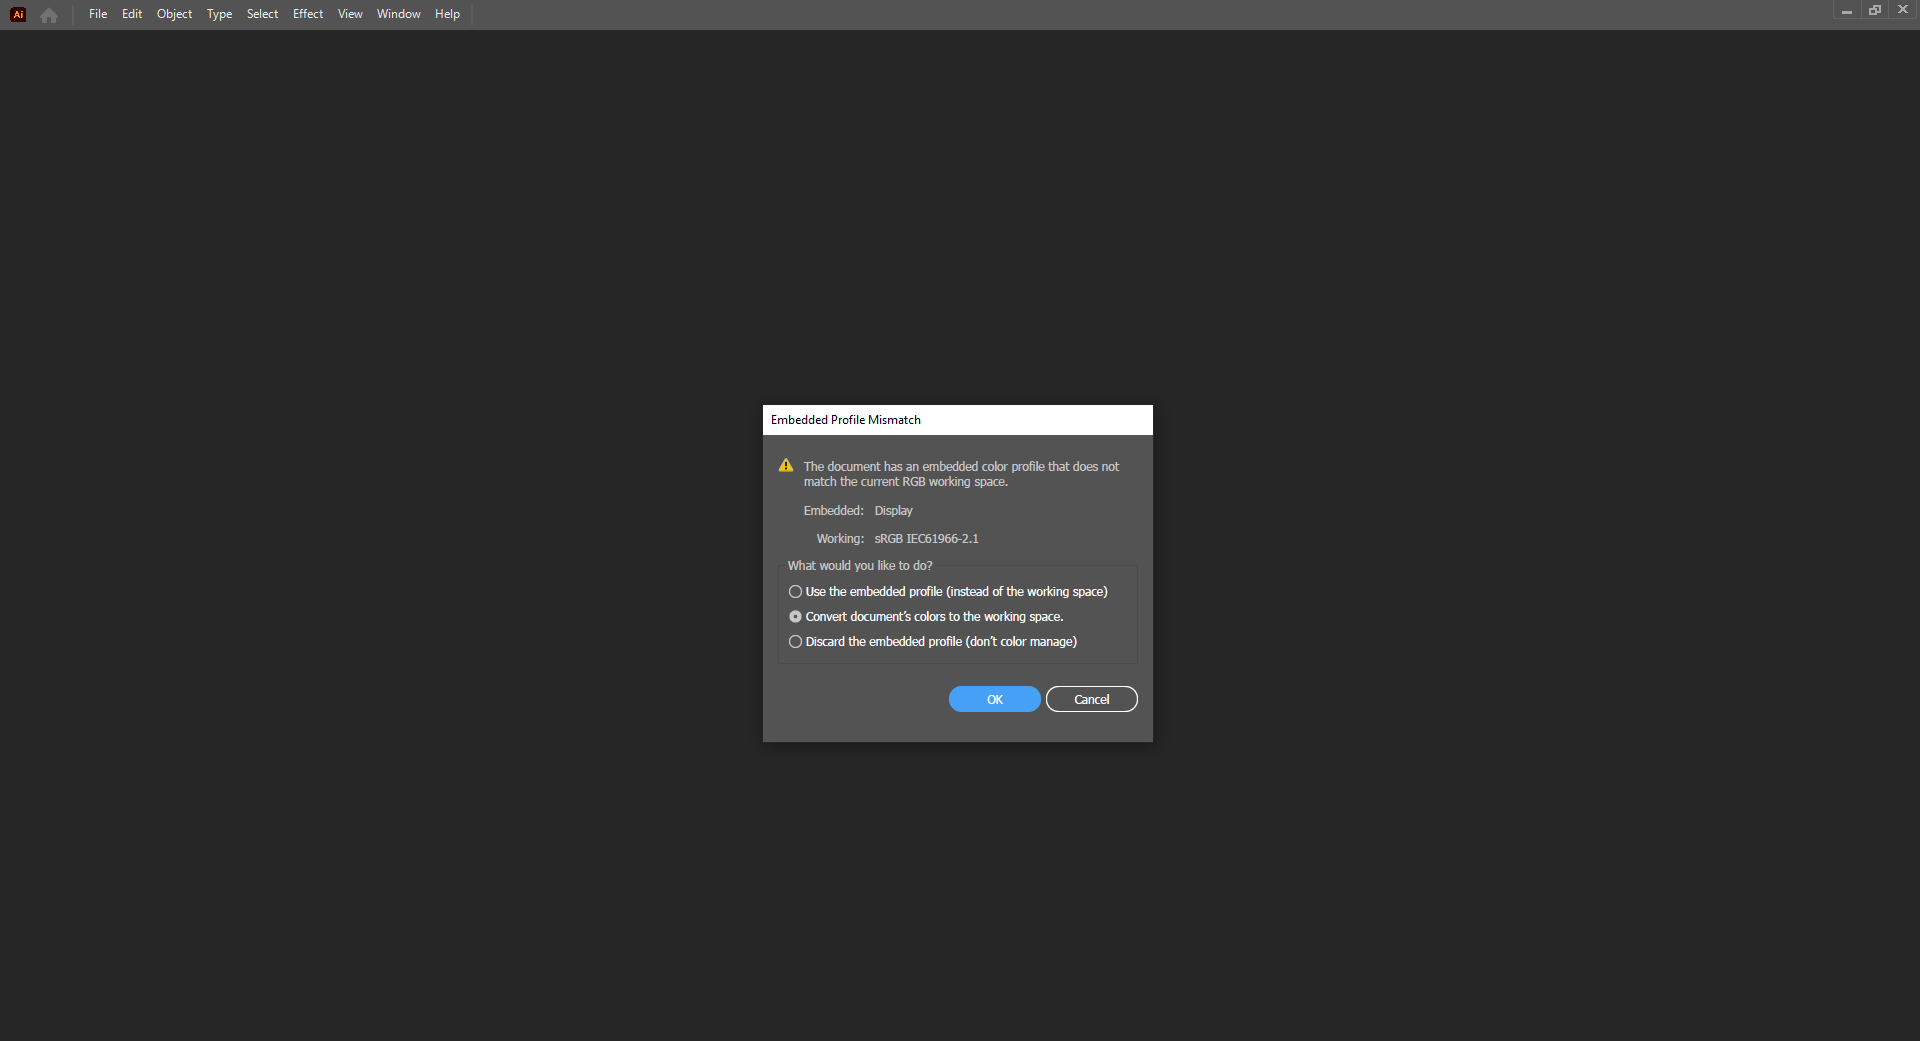Click the yellow warning triangle icon
This screenshot has width=1920, height=1041.
pos(786,465)
